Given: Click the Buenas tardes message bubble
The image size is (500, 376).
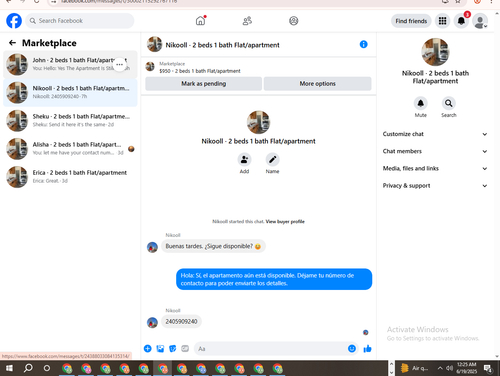Looking at the screenshot, I should click(213, 246).
